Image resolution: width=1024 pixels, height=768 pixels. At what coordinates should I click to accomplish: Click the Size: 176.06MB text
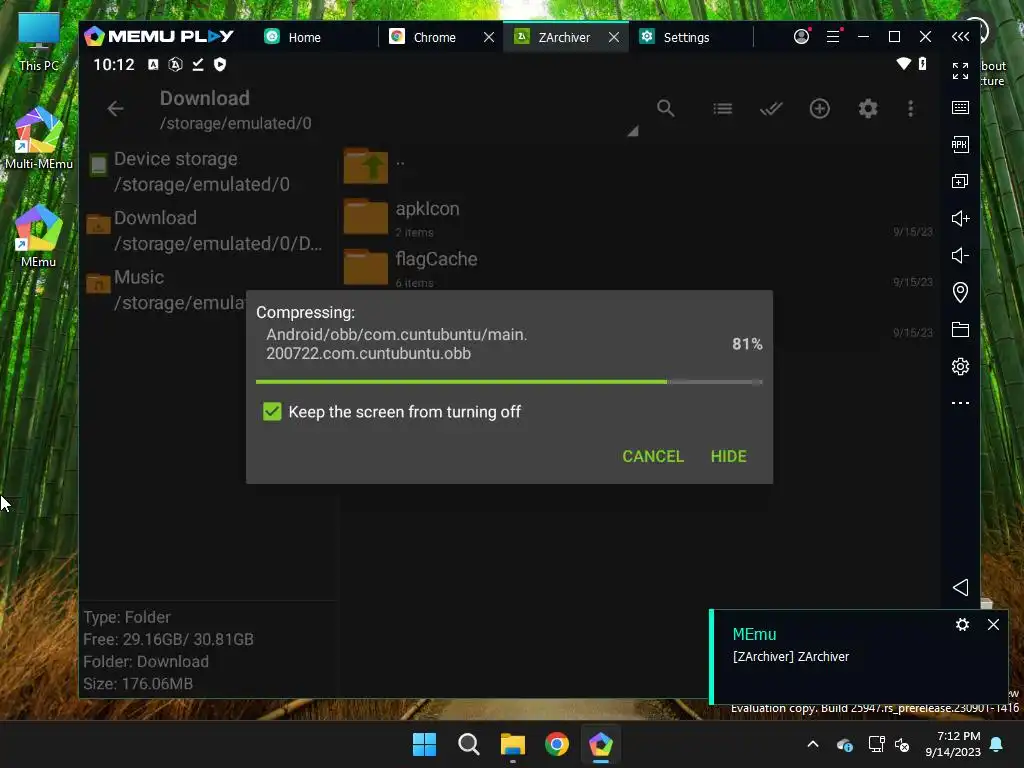[x=138, y=684]
